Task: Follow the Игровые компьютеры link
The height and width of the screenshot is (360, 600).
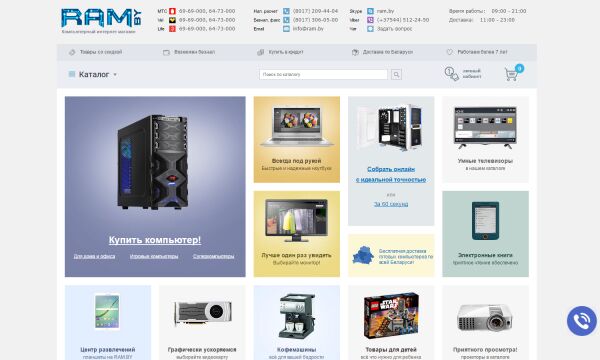Action: (x=154, y=256)
